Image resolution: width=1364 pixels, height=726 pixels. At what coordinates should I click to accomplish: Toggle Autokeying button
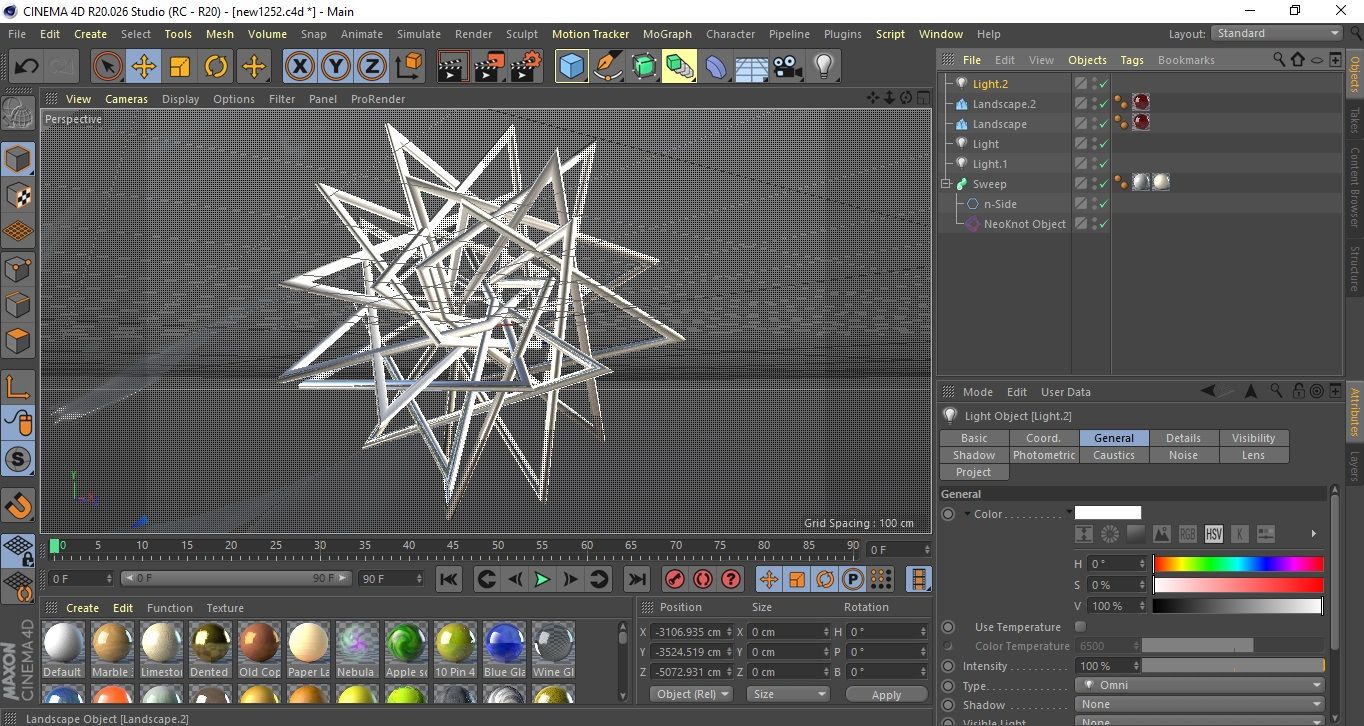click(703, 579)
